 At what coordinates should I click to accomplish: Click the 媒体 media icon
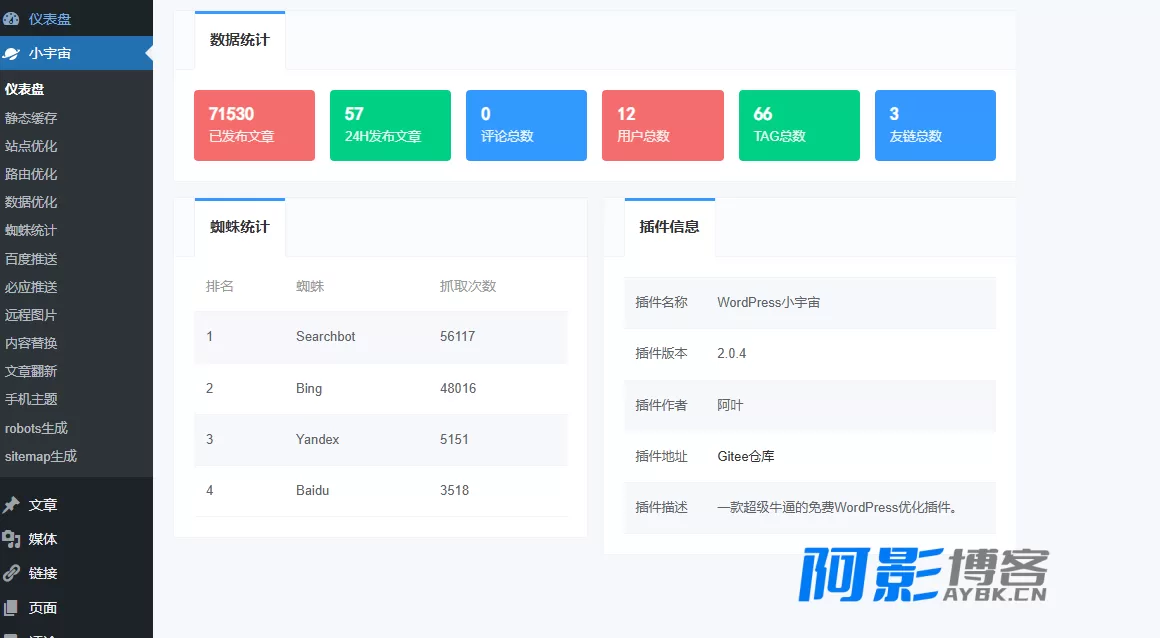(11, 539)
